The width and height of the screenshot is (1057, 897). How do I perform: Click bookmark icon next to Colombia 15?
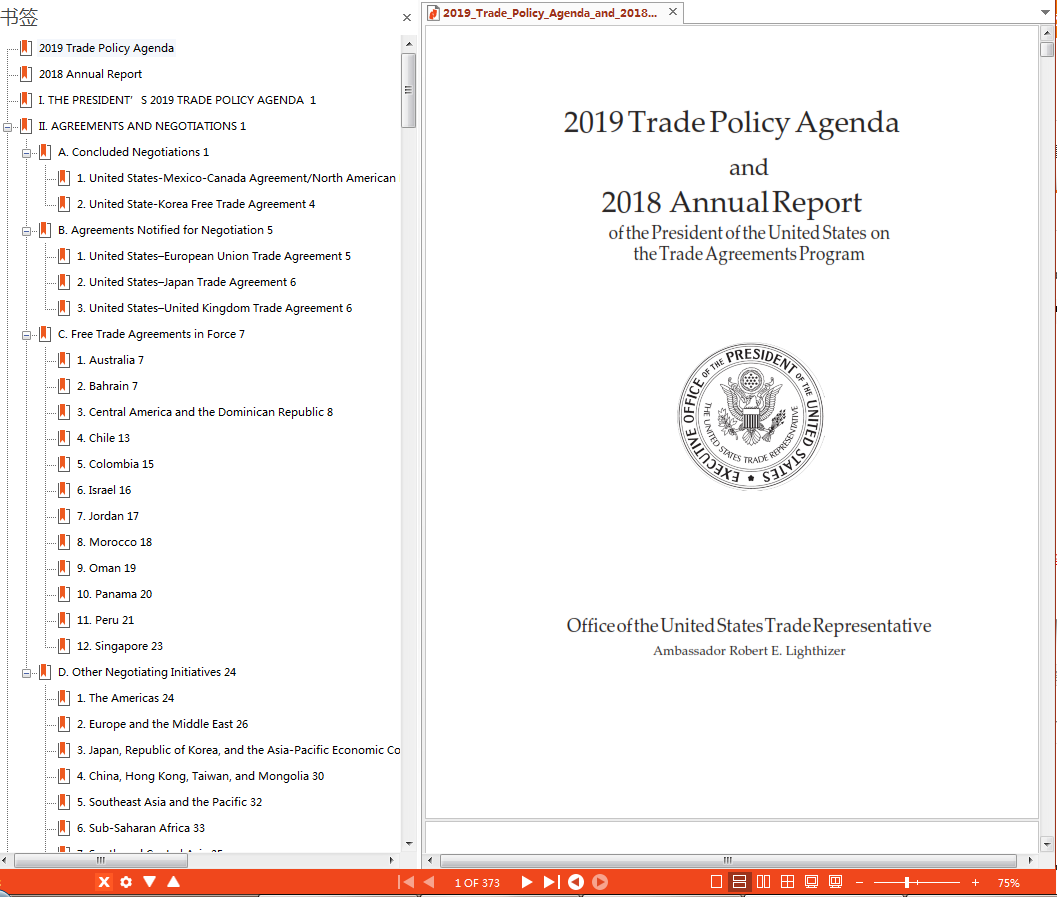pyautogui.click(x=63, y=464)
